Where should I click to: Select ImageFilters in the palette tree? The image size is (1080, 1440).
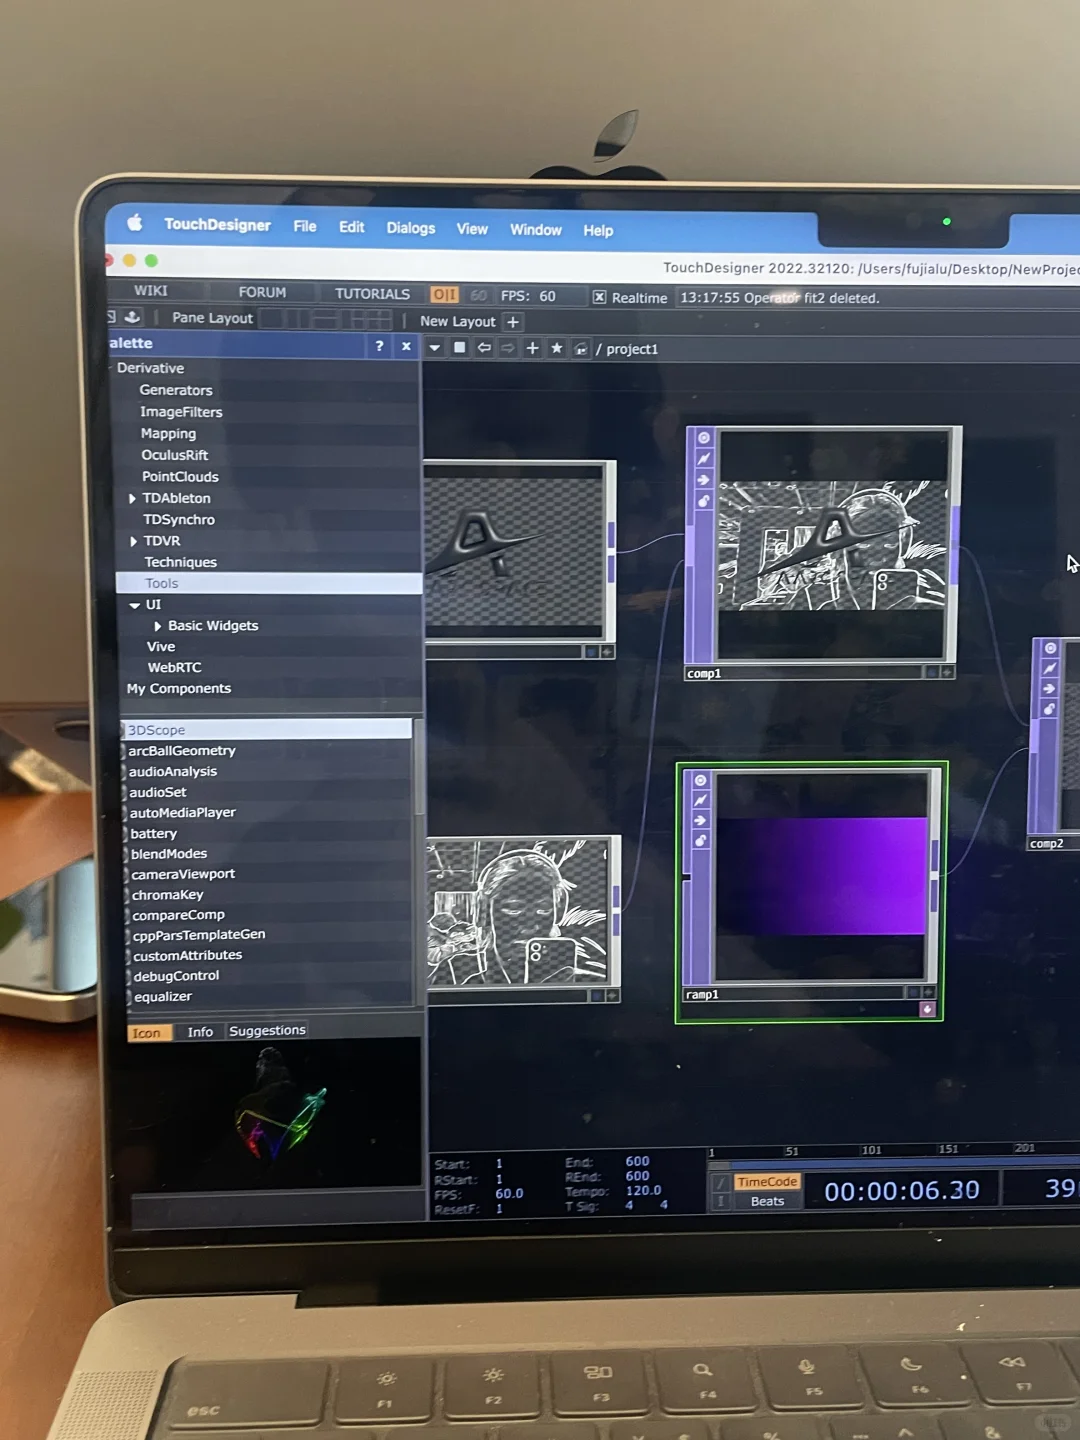pos(181,412)
